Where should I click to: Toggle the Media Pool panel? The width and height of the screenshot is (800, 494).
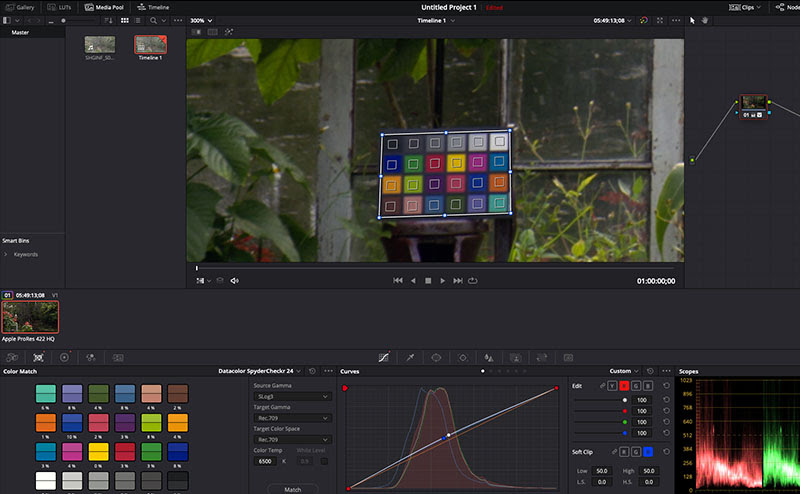point(104,7)
